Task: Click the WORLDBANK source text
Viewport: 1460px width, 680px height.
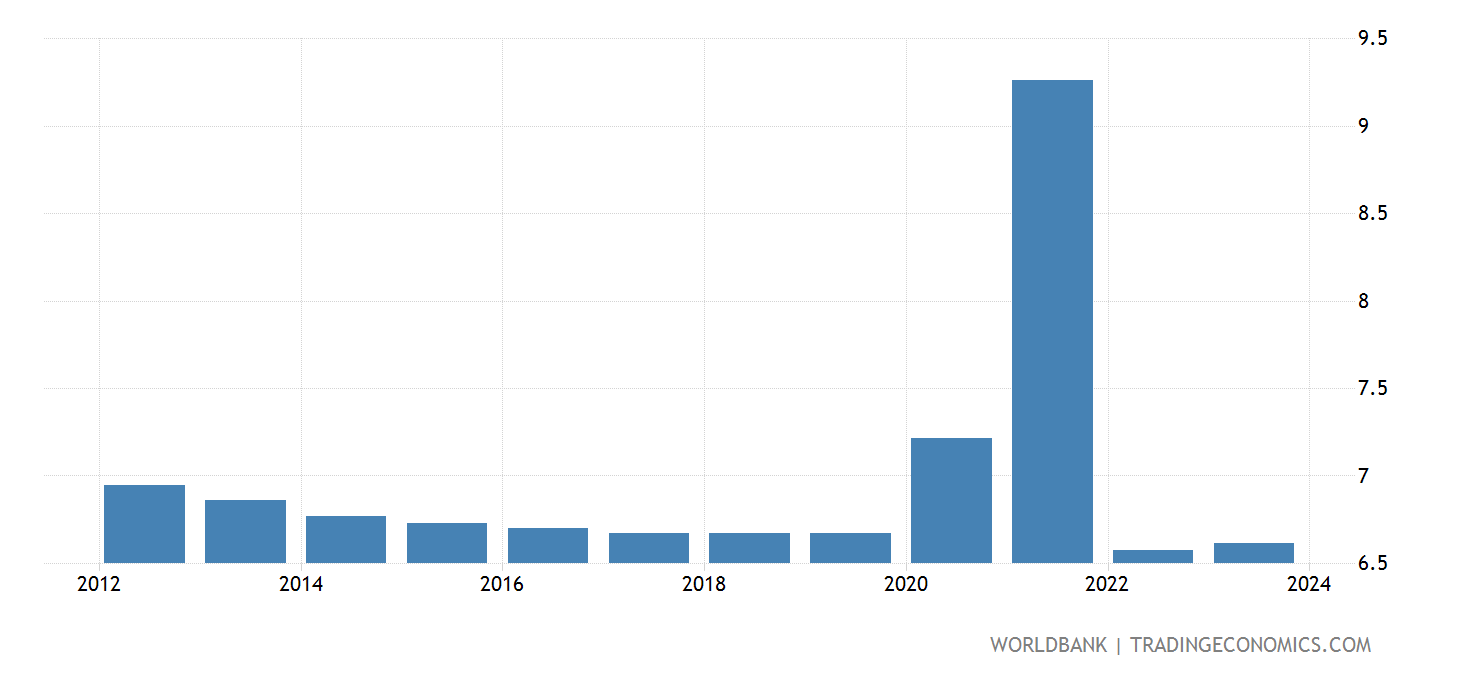Action: click(1048, 645)
